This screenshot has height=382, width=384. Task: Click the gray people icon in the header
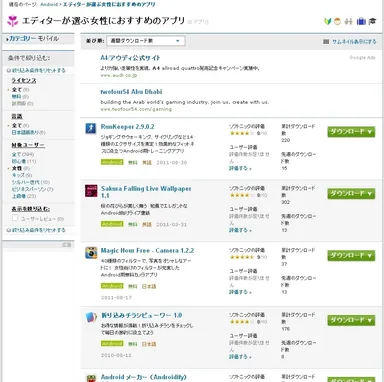[349, 22]
